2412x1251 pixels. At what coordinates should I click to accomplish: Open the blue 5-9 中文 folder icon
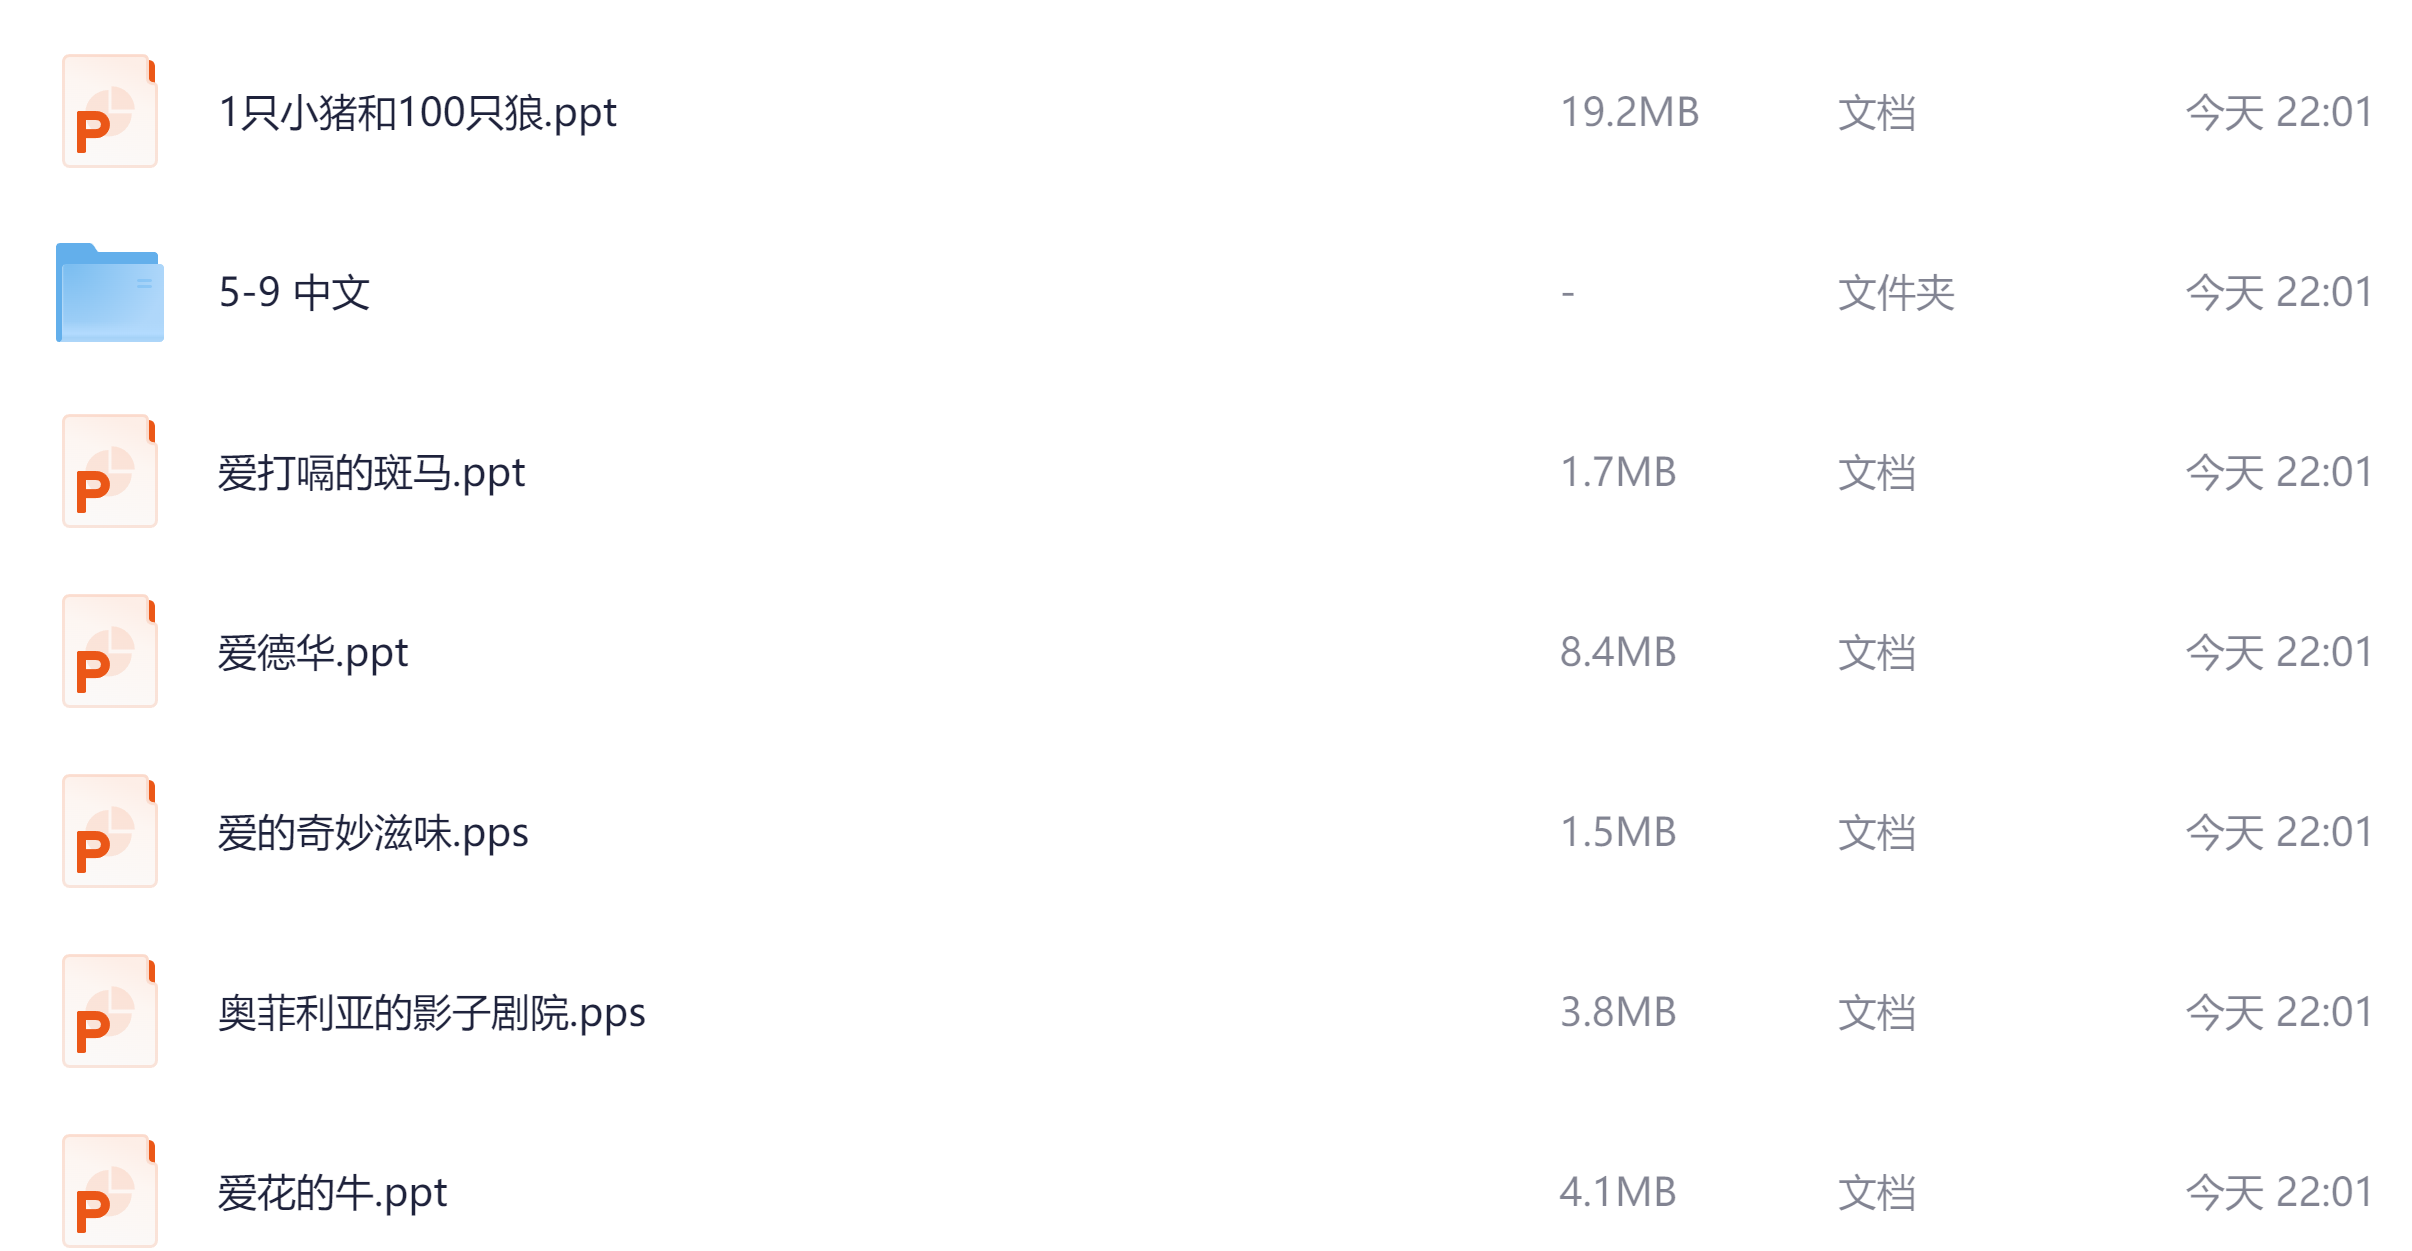[110, 292]
